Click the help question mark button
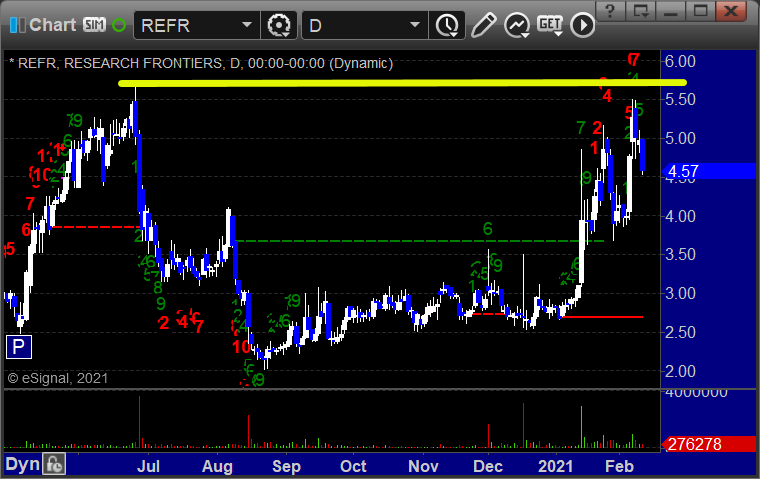Screen dimensions: 760x479 [610, 11]
